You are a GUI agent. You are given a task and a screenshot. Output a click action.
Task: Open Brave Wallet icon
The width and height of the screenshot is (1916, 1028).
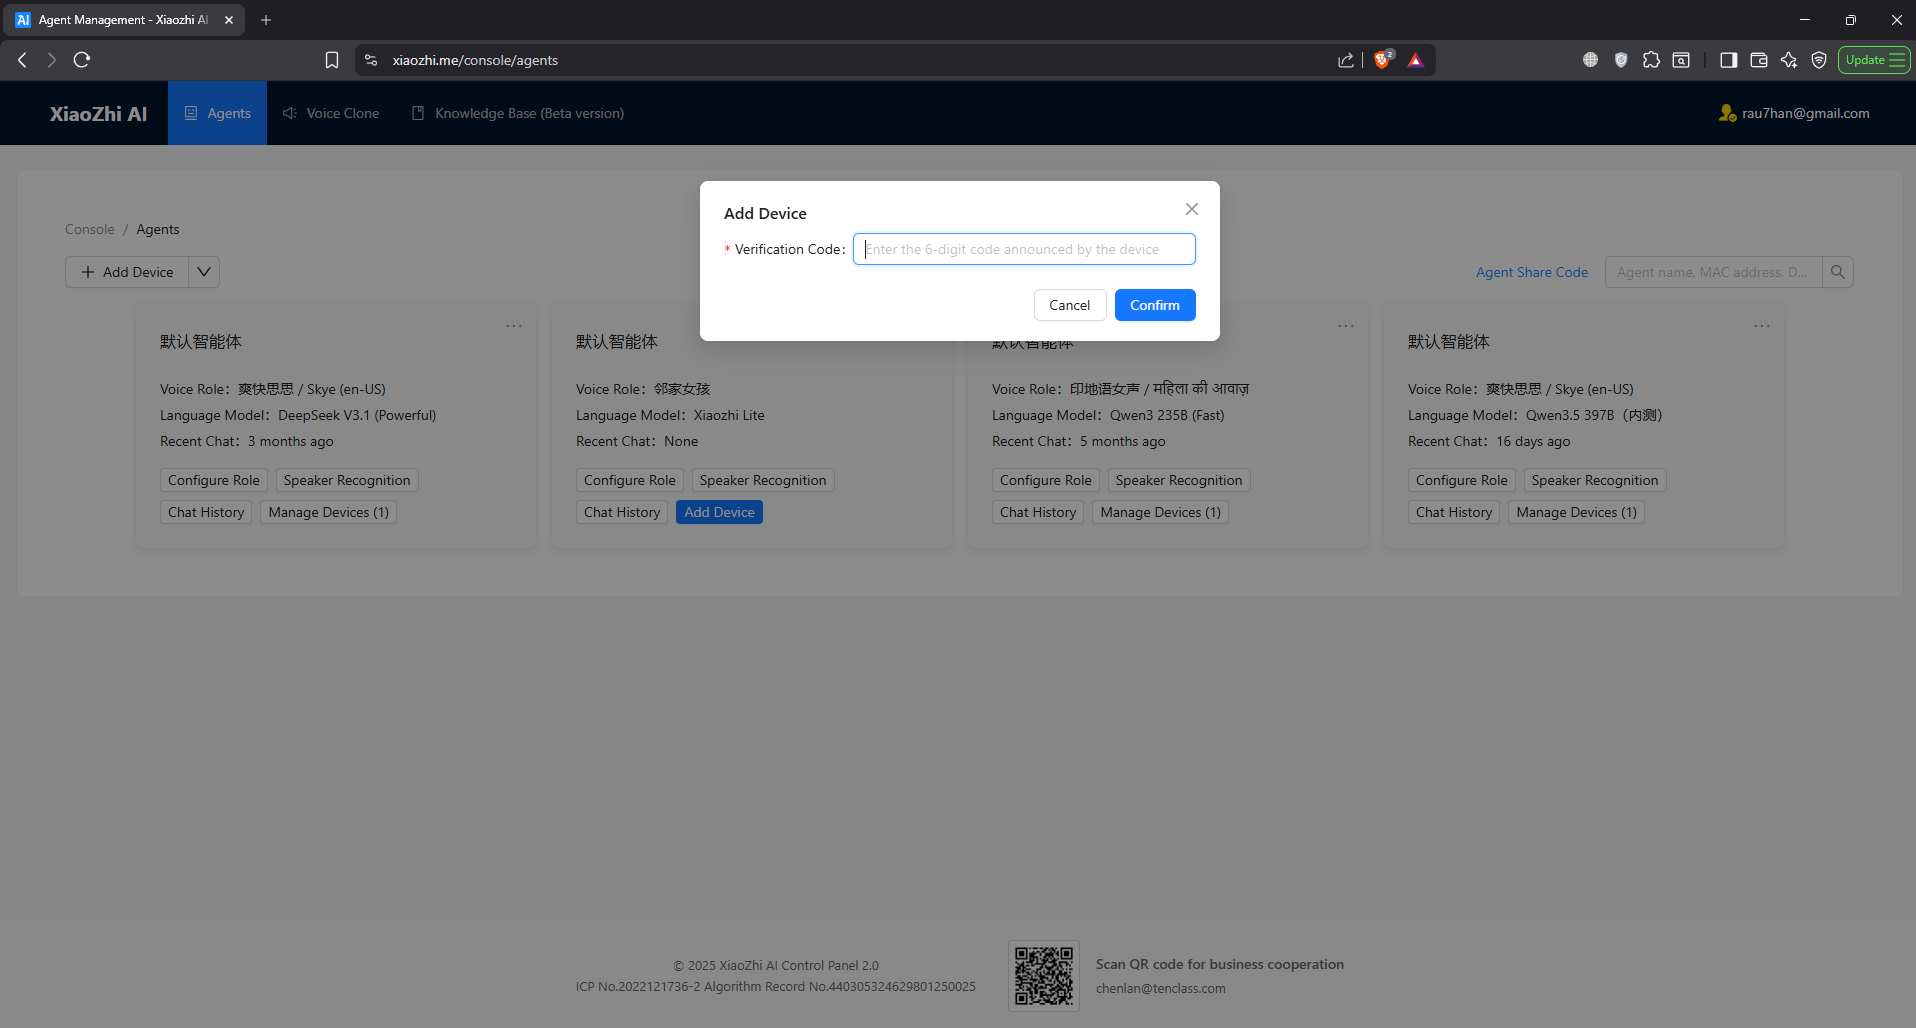point(1759,60)
